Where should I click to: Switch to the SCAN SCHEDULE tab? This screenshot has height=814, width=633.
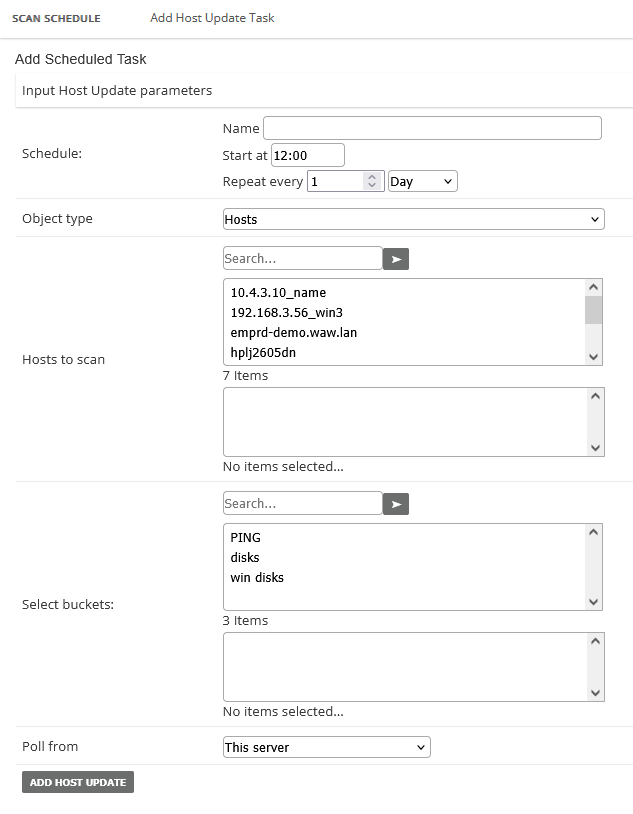coord(58,18)
